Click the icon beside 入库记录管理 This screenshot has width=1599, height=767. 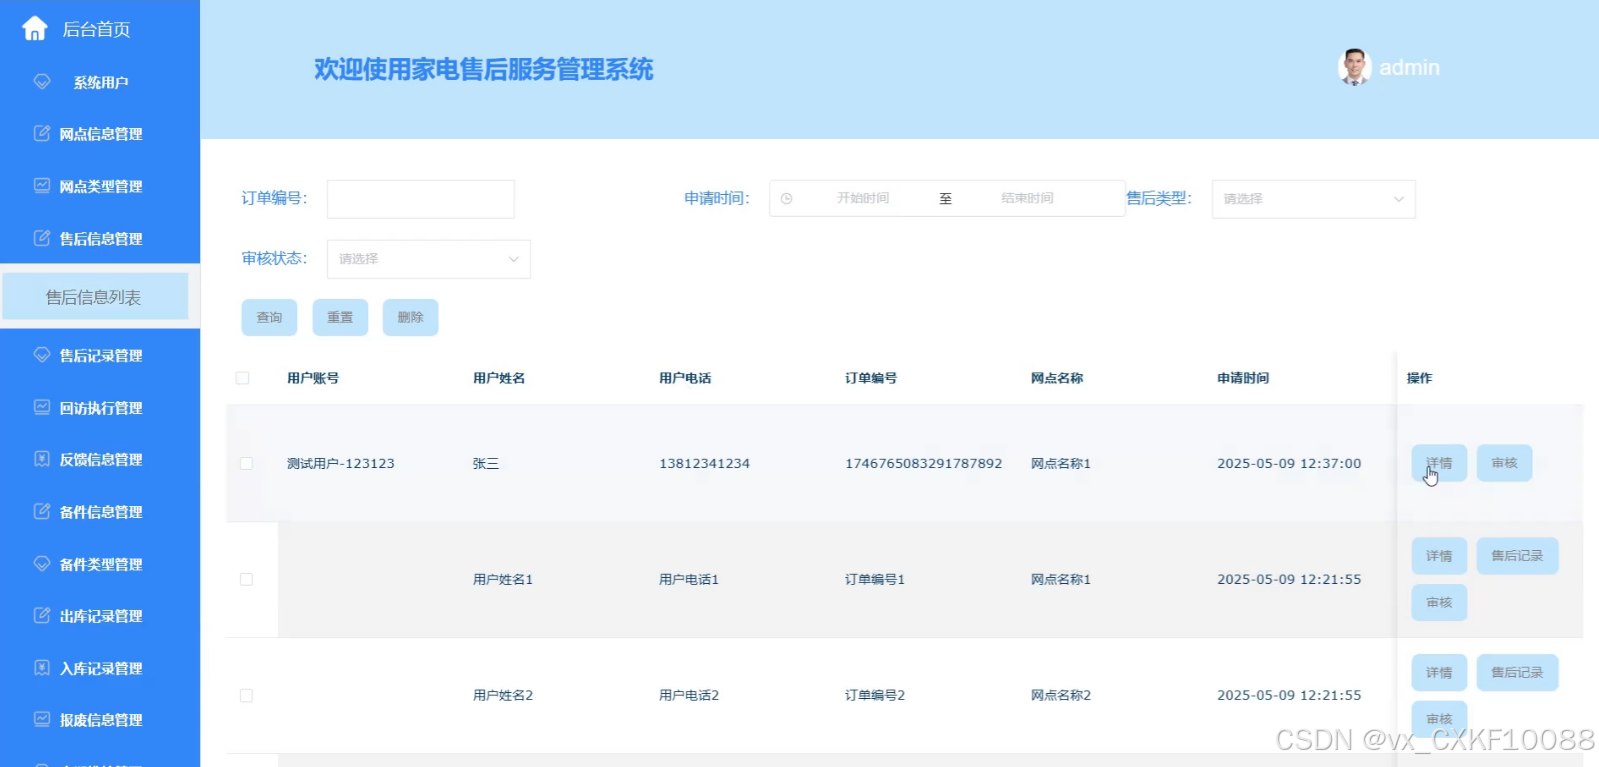(42, 668)
